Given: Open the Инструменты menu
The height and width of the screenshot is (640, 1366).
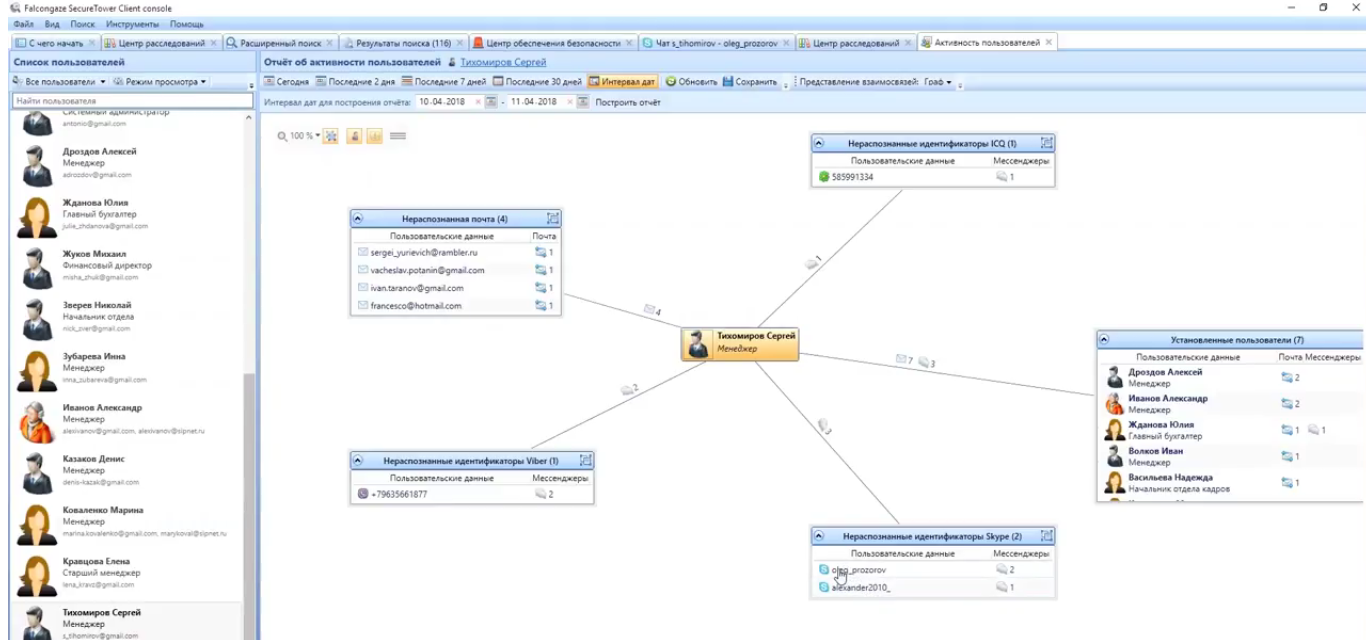Looking at the screenshot, I should 133,24.
